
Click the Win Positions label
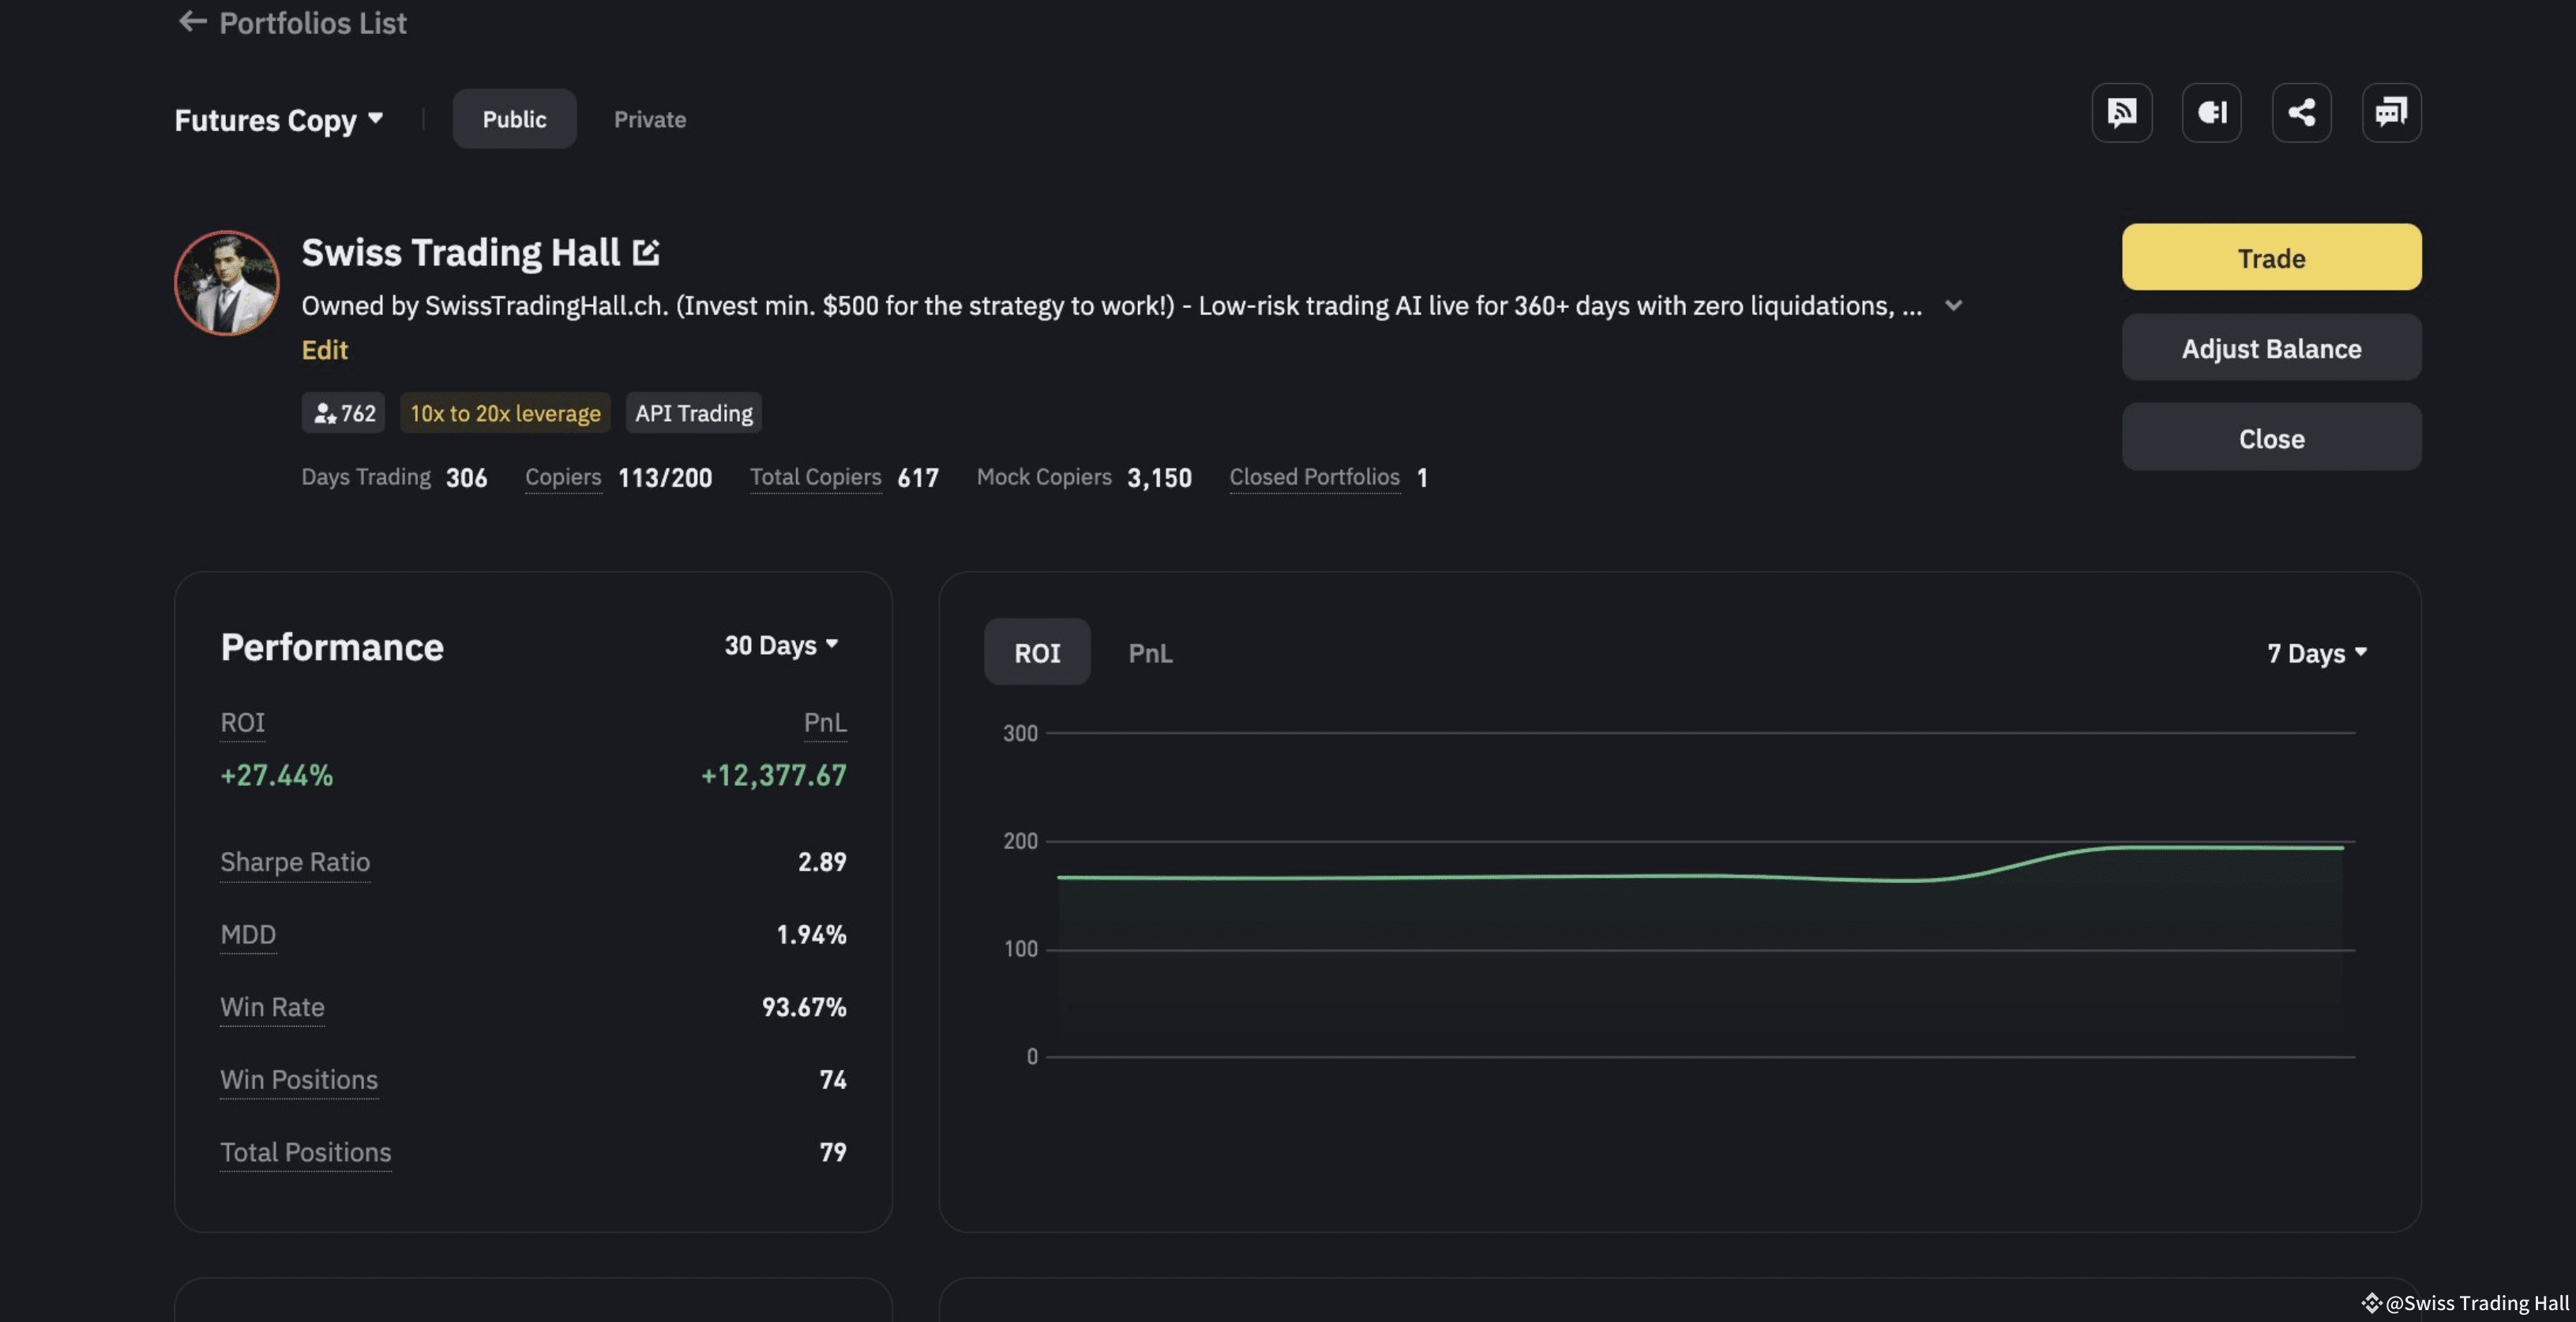pyautogui.click(x=299, y=1080)
